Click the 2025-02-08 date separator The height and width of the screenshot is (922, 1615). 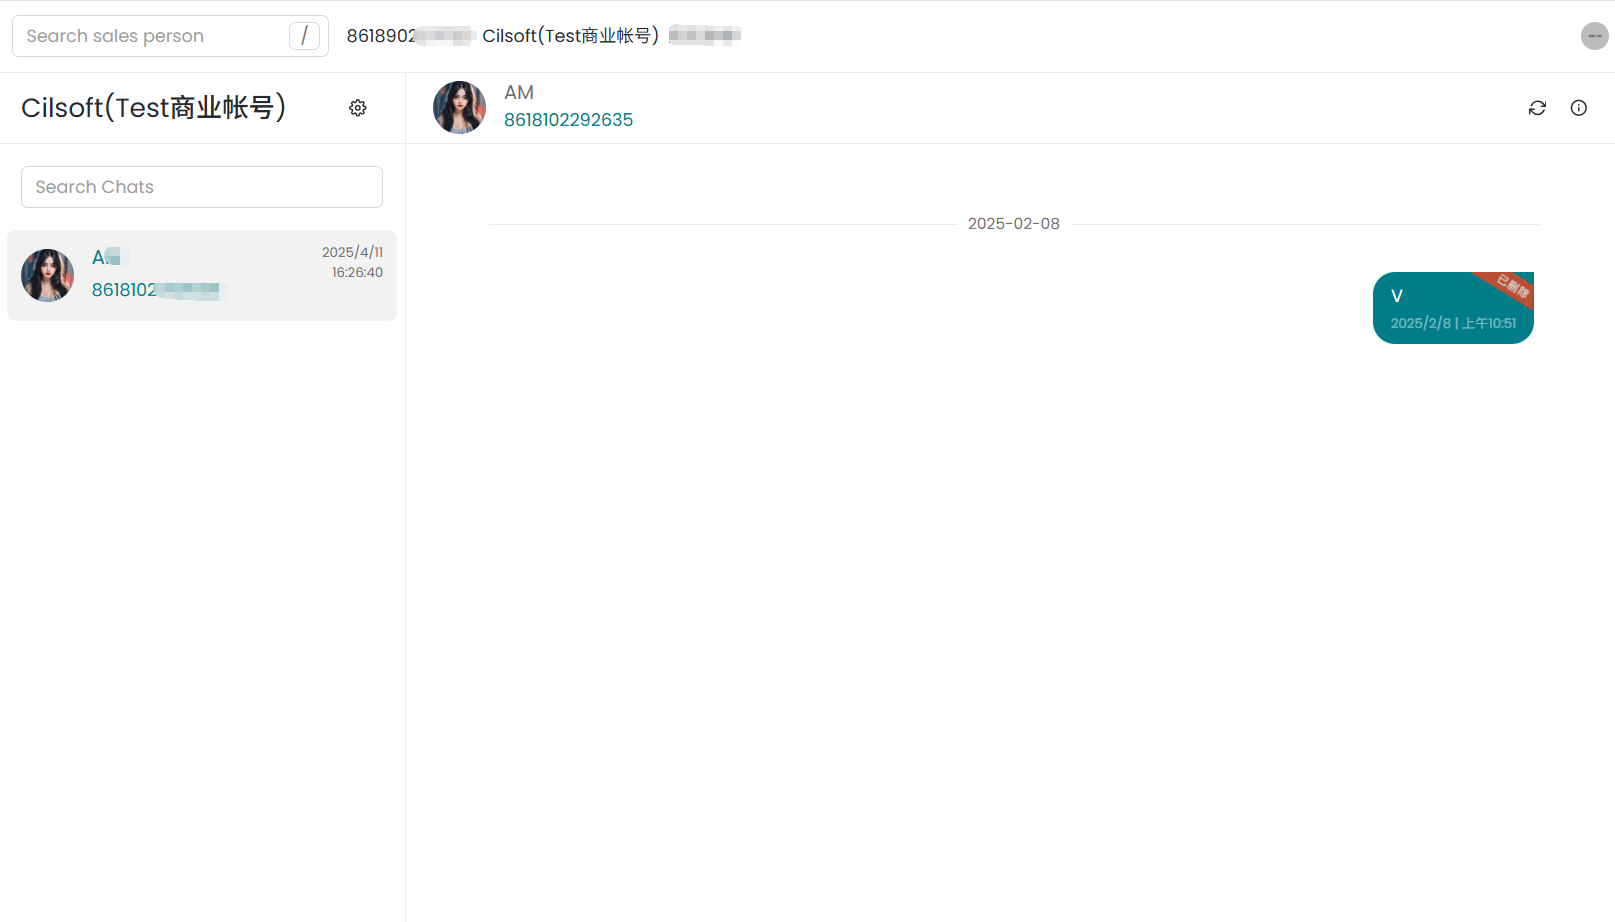1013,224
